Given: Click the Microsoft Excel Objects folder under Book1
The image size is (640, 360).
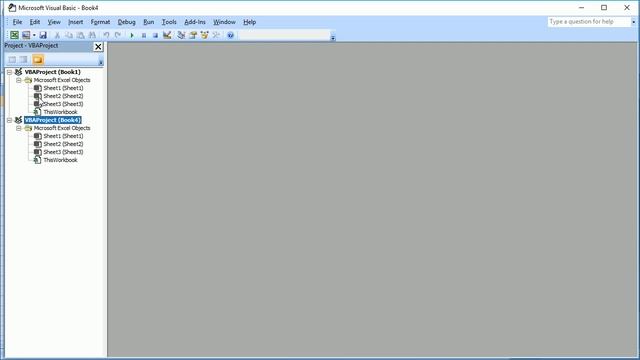Looking at the screenshot, I should pos(62,80).
